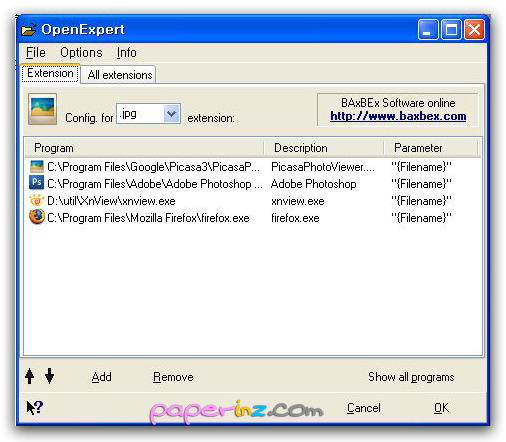506x442 pixels.
Task: Open the Options menu
Action: point(81,53)
